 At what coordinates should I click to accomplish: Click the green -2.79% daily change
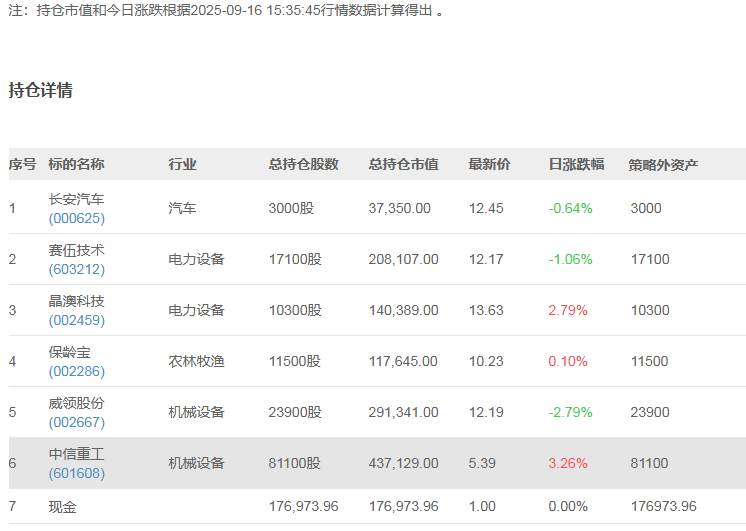pyautogui.click(x=570, y=412)
